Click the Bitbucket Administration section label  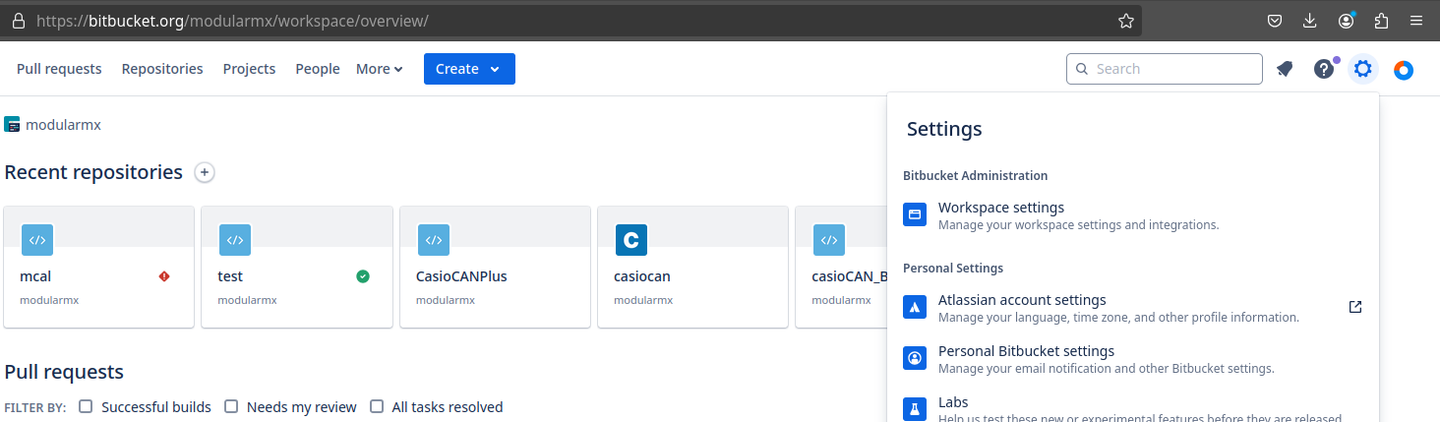point(975,175)
